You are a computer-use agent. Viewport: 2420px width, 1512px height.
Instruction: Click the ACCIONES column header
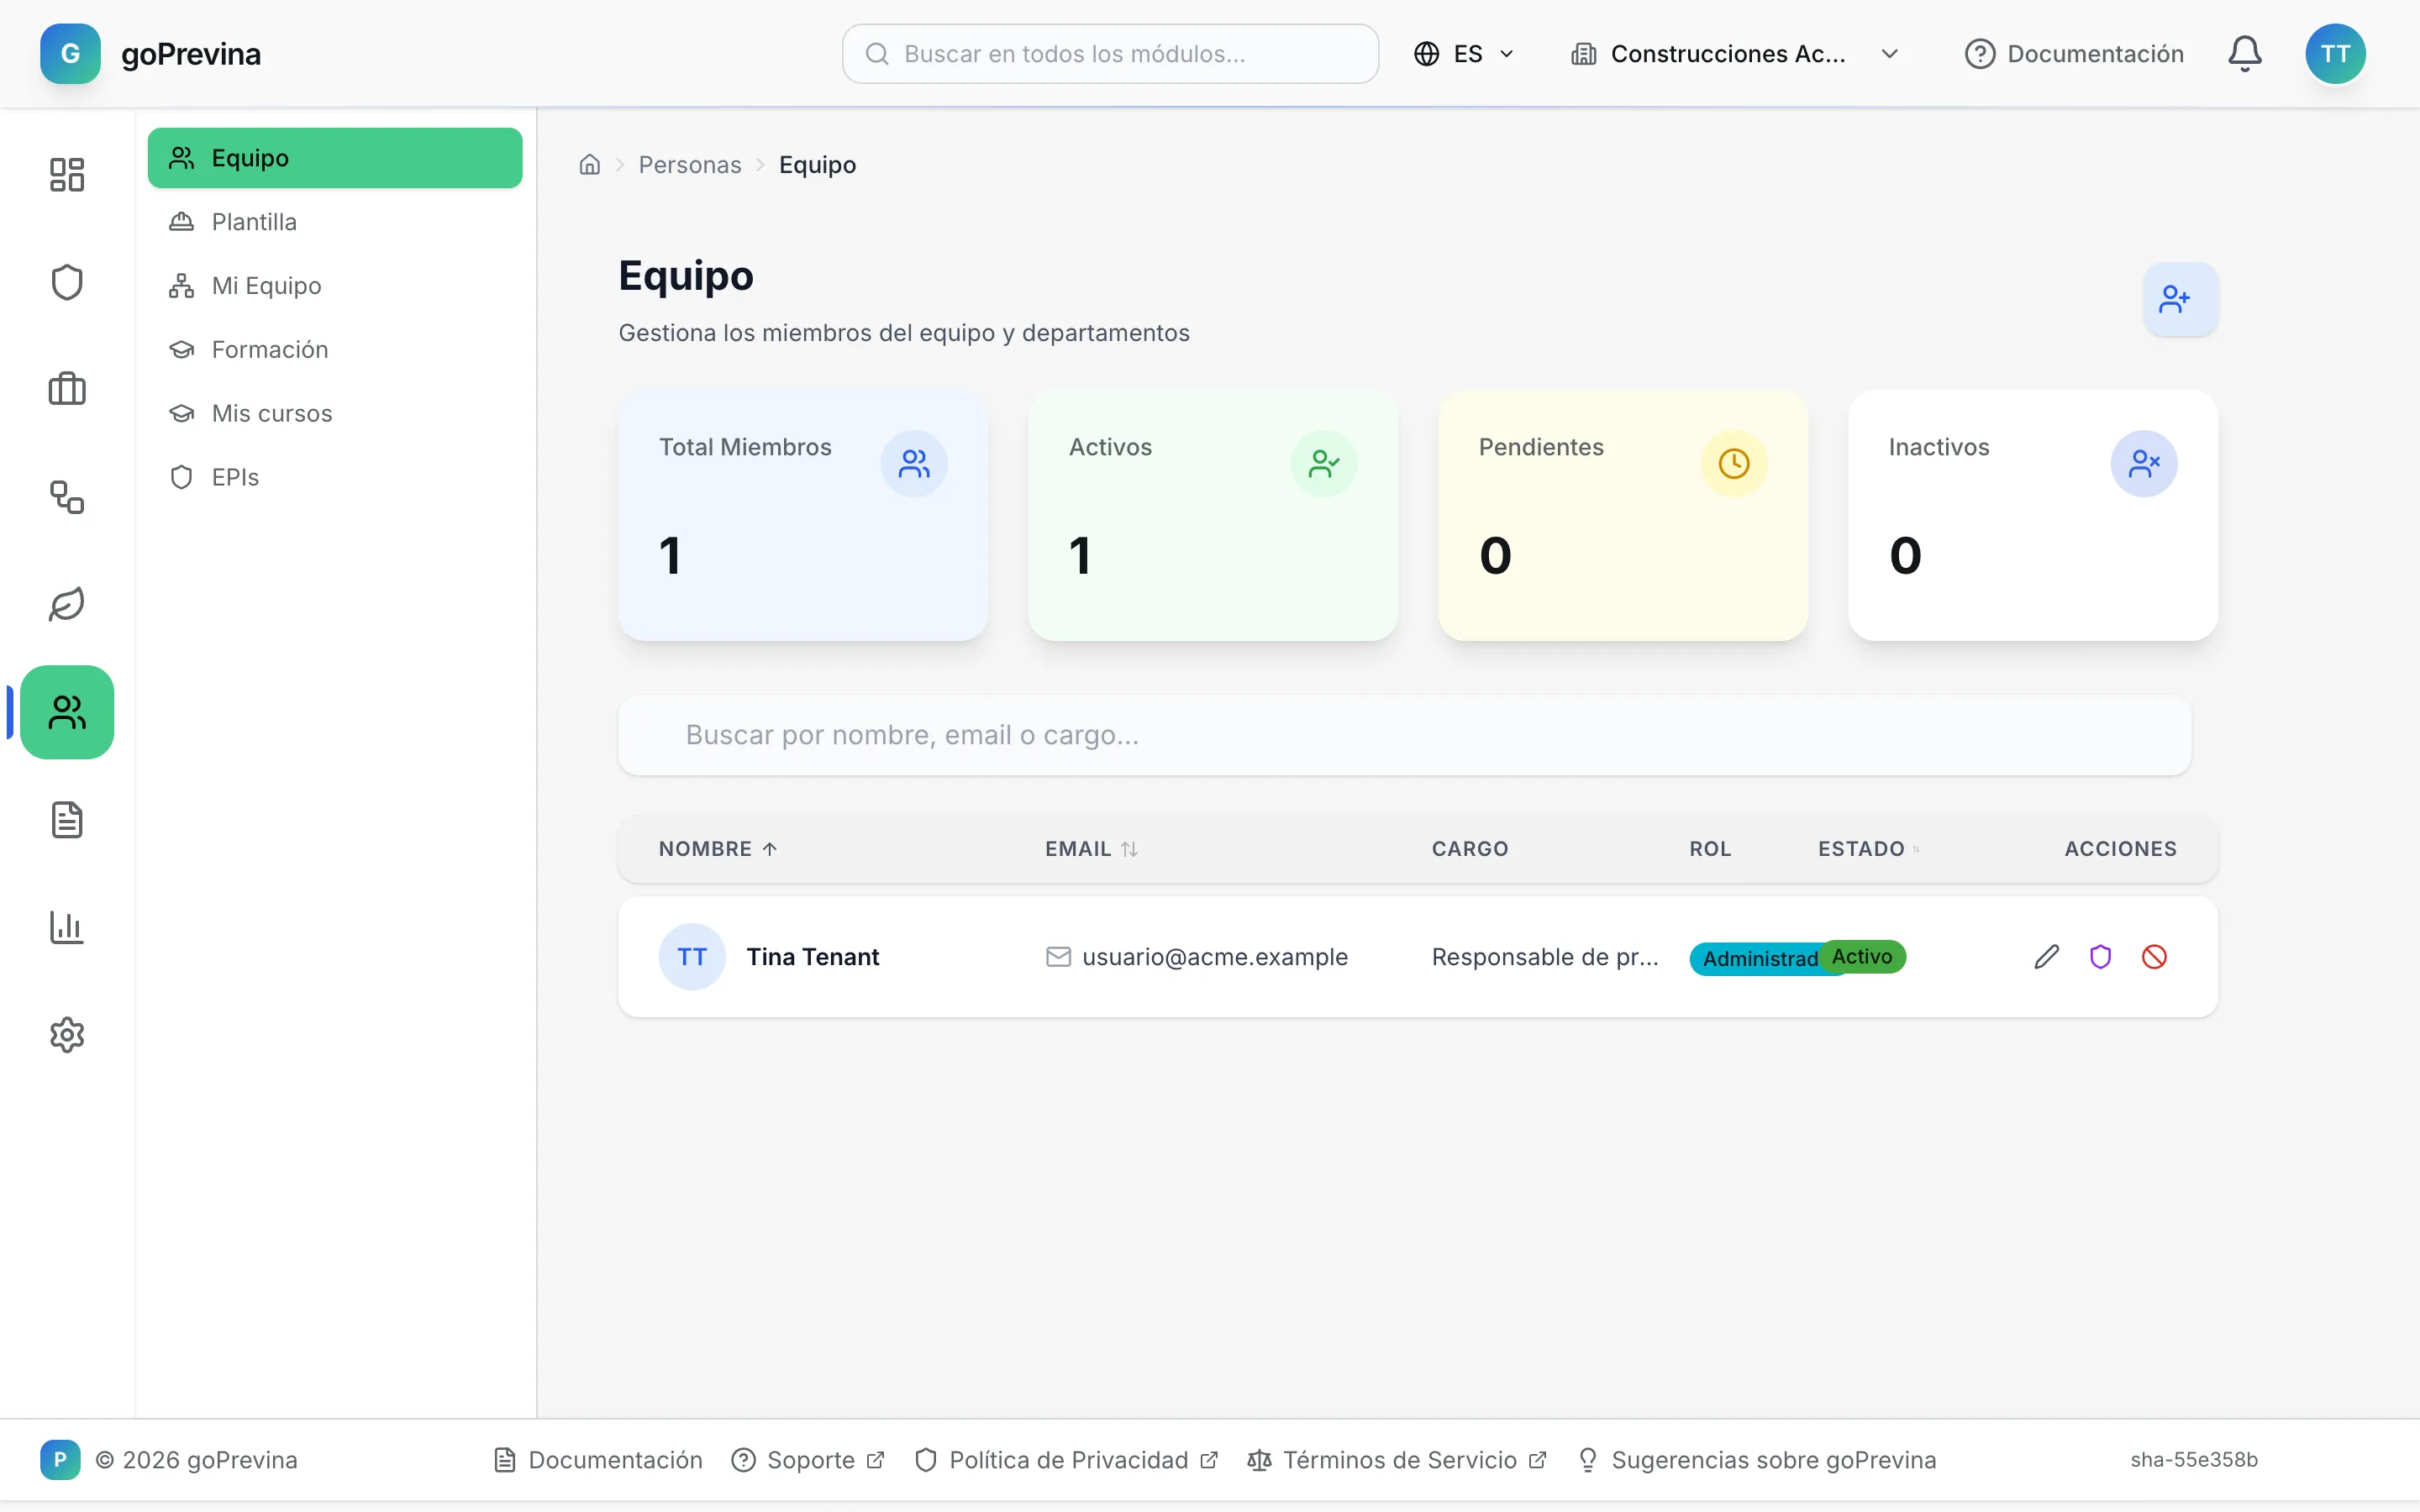tap(2120, 849)
